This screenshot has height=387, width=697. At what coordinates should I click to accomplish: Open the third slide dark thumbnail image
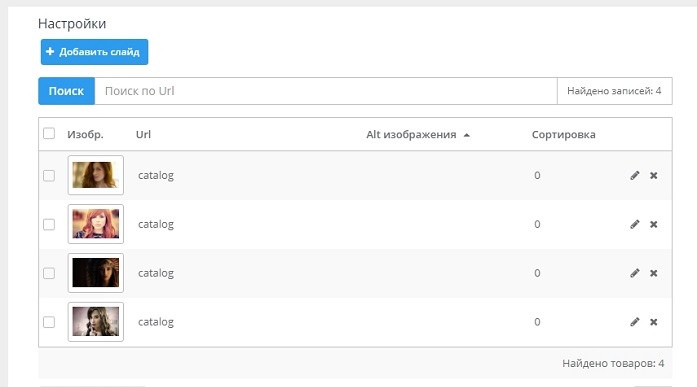[96, 273]
